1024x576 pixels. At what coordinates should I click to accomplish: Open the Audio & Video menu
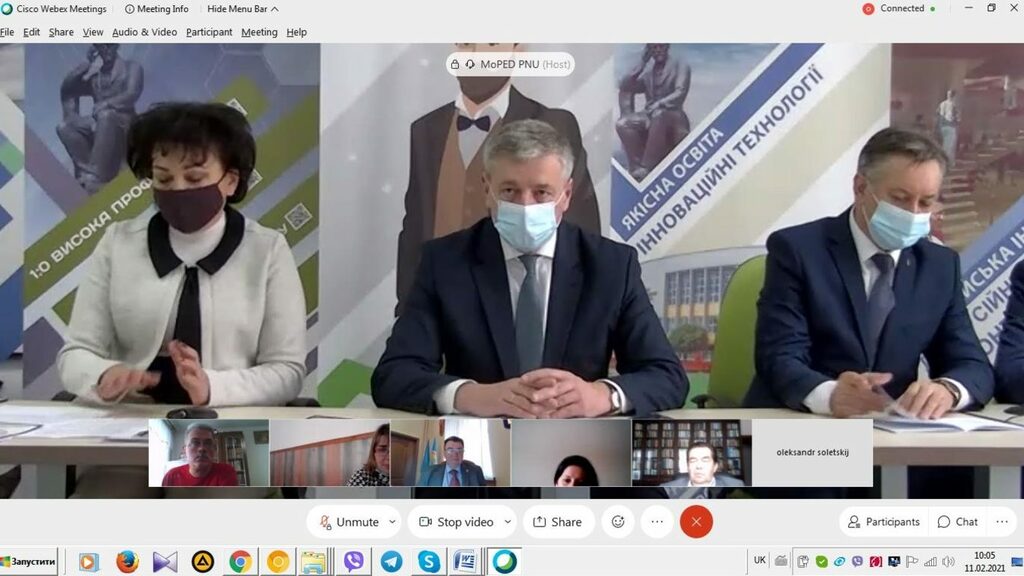[144, 32]
